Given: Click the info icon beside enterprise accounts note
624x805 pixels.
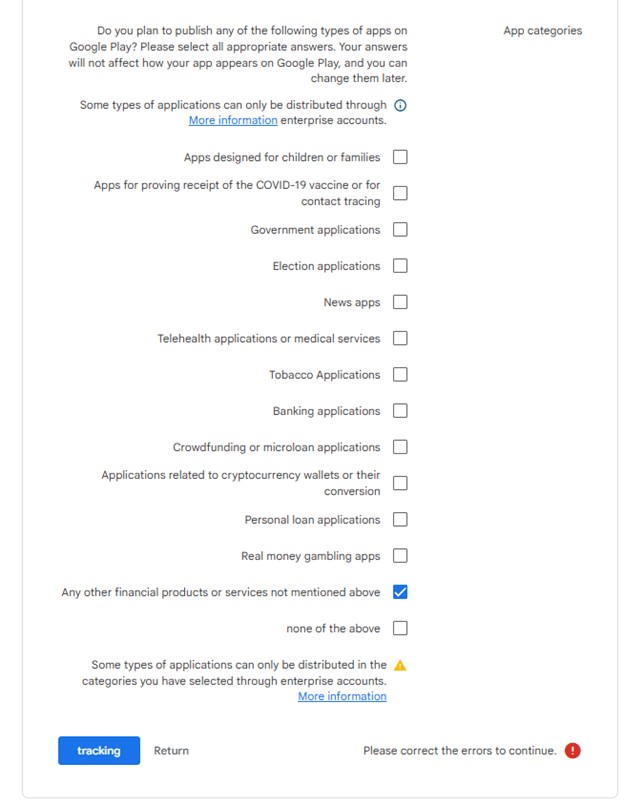Looking at the screenshot, I should pos(401,105).
